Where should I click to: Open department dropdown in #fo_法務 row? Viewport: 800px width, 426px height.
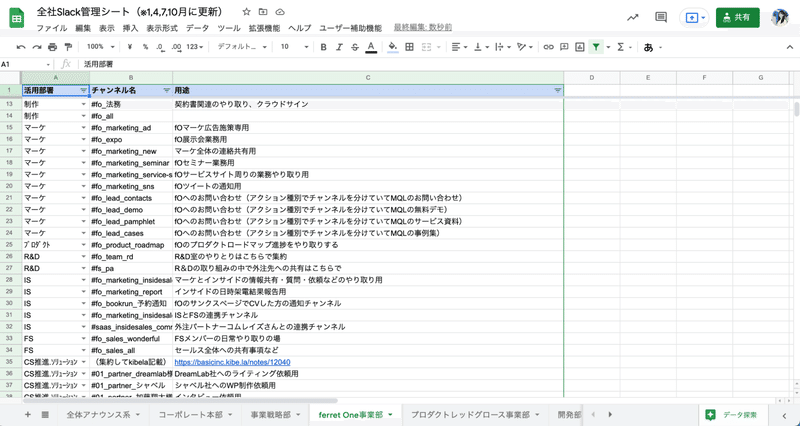84,104
